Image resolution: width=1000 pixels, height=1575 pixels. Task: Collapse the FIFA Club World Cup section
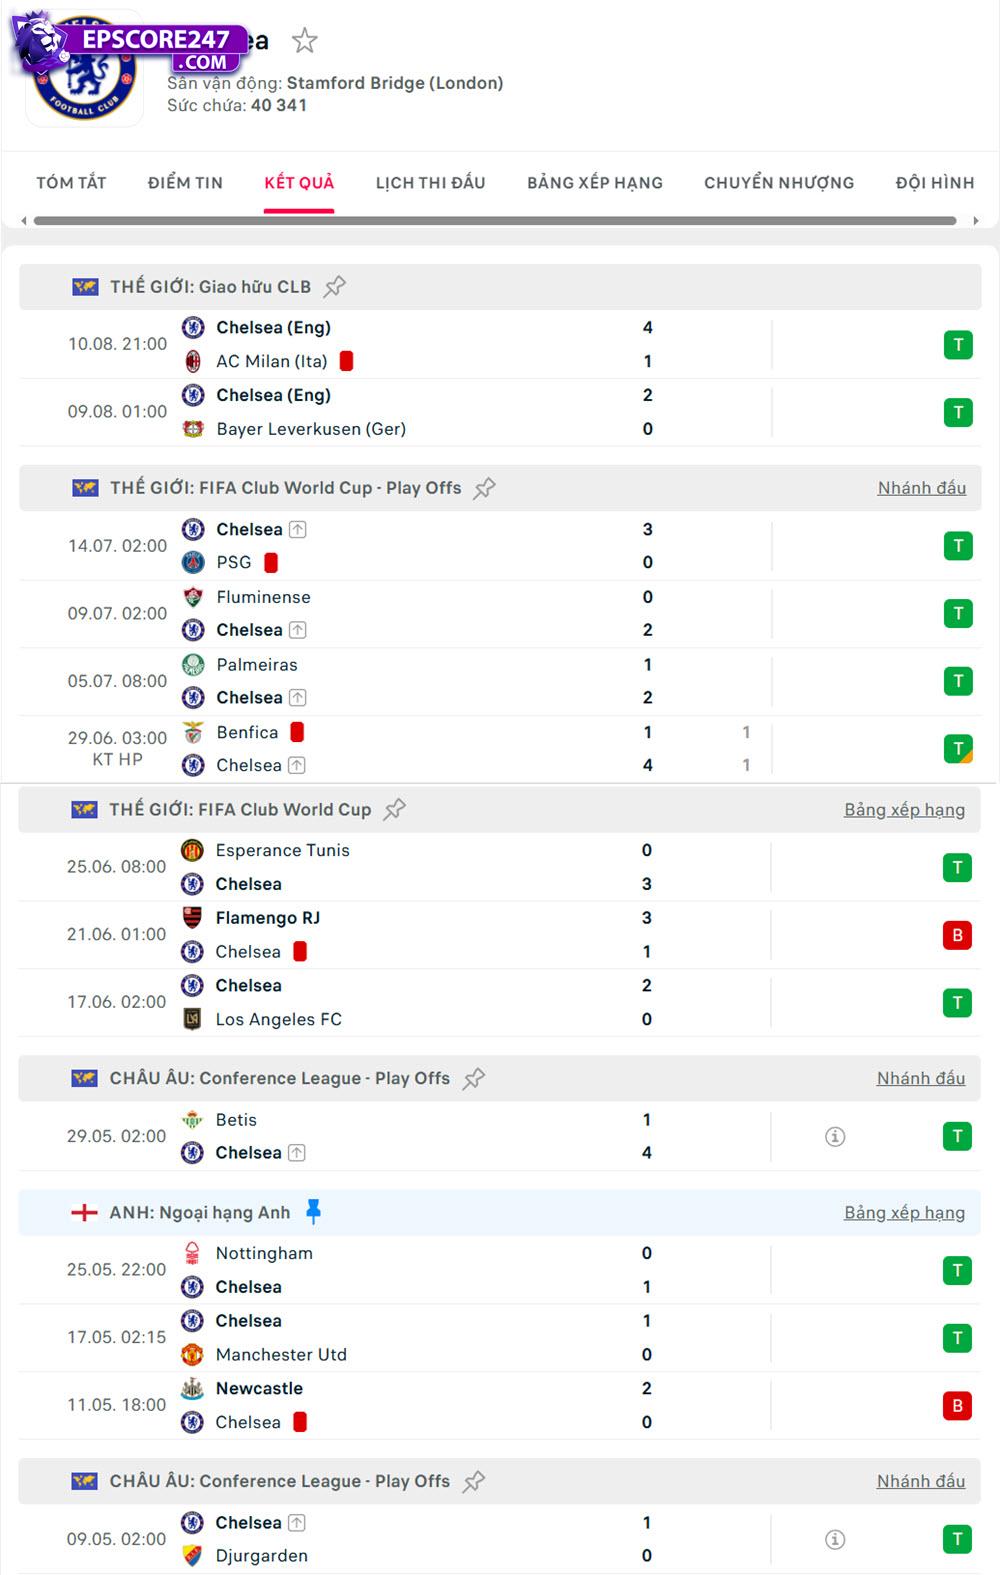click(x=250, y=809)
